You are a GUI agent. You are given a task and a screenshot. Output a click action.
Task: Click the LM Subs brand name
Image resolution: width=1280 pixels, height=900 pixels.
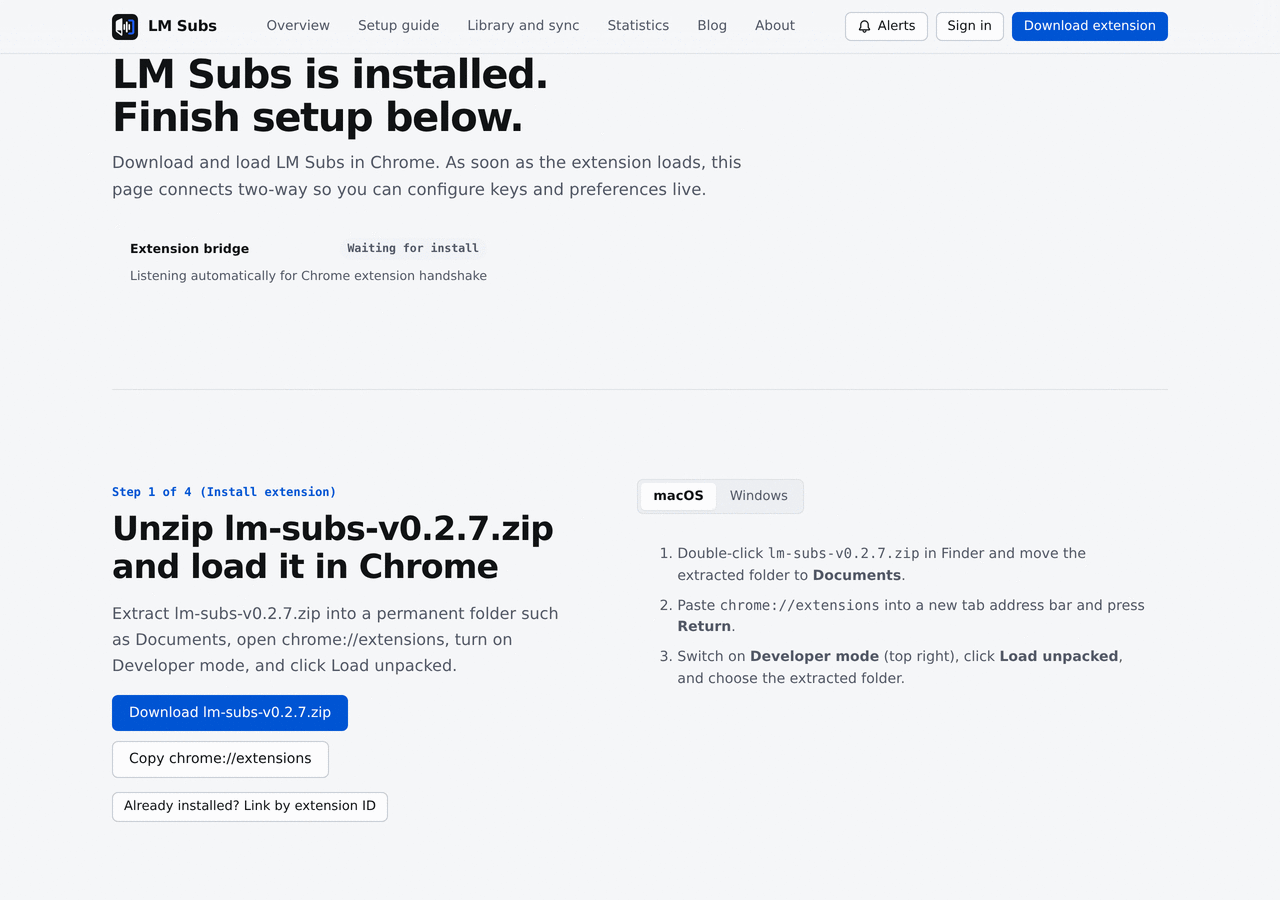(x=182, y=26)
